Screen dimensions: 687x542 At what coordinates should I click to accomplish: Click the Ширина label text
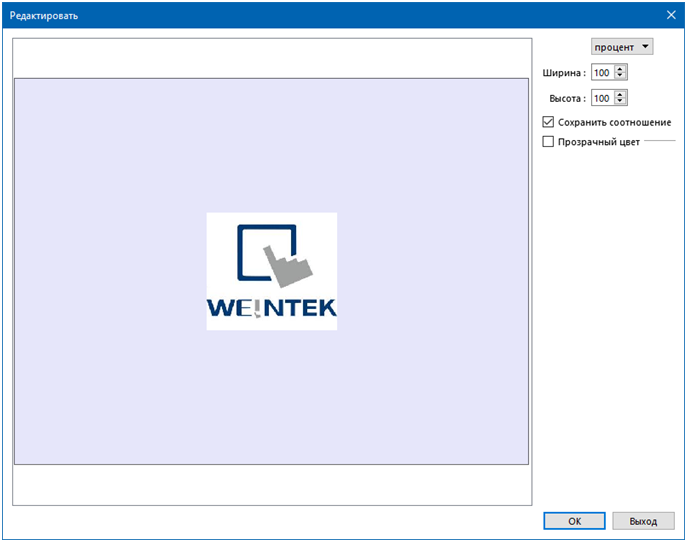point(564,73)
